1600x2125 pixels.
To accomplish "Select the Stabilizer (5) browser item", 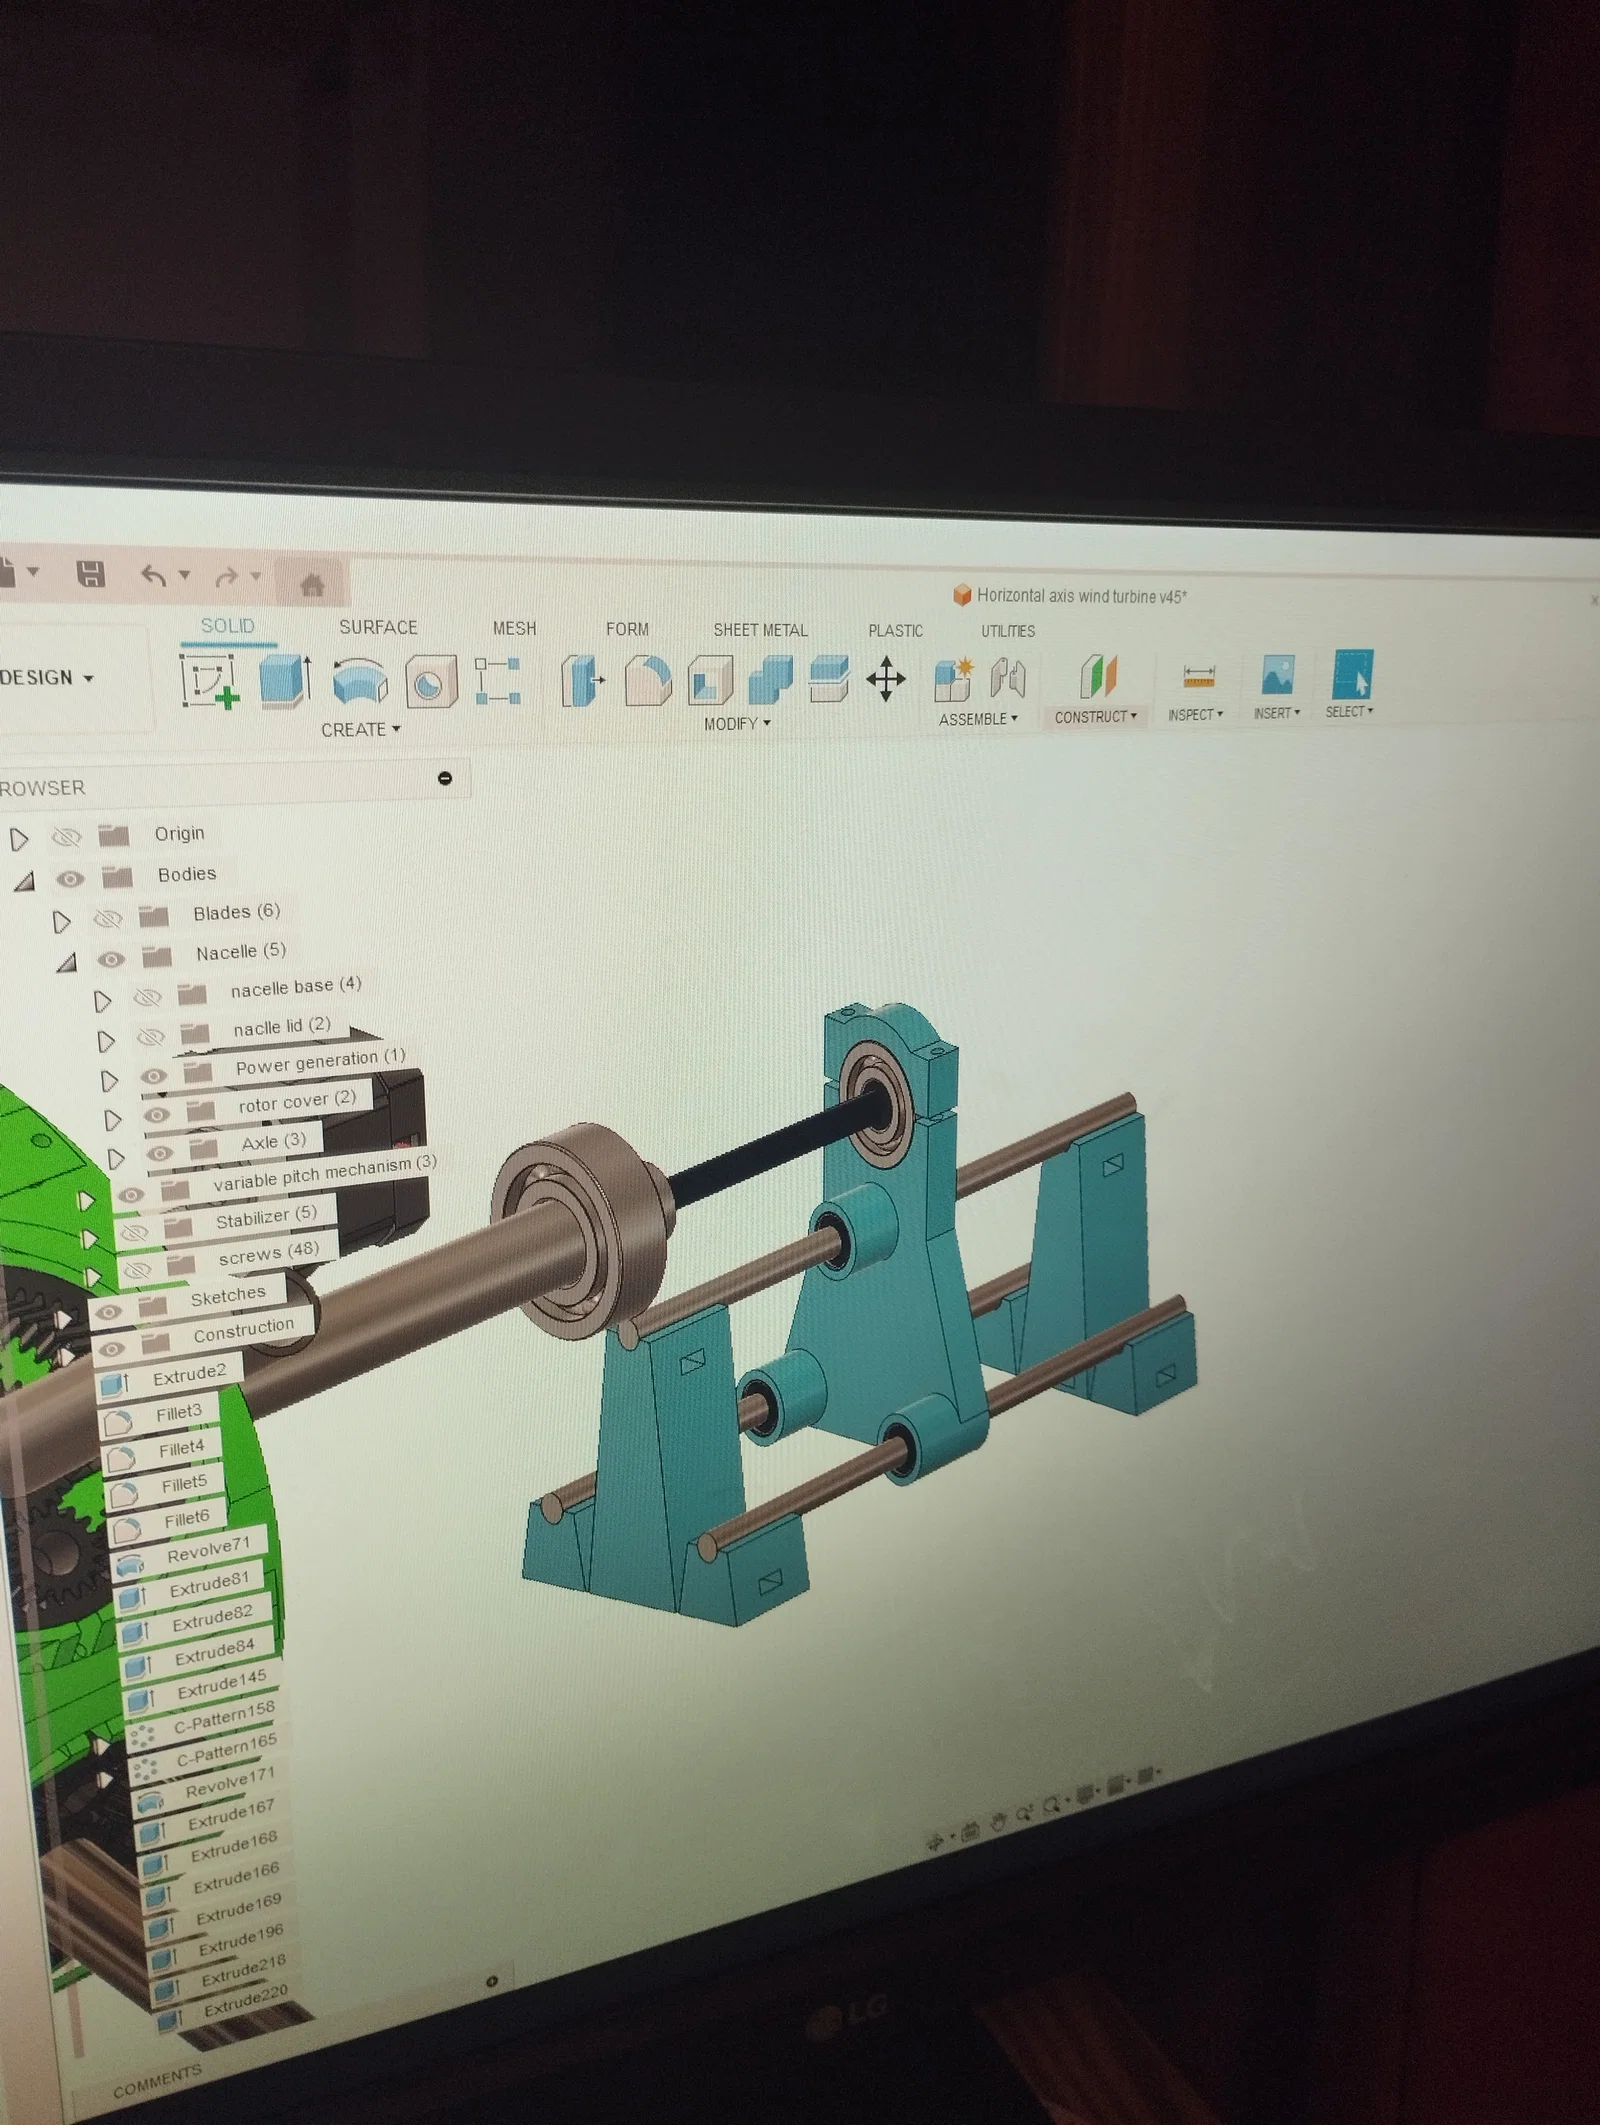I will pyautogui.click(x=266, y=1218).
